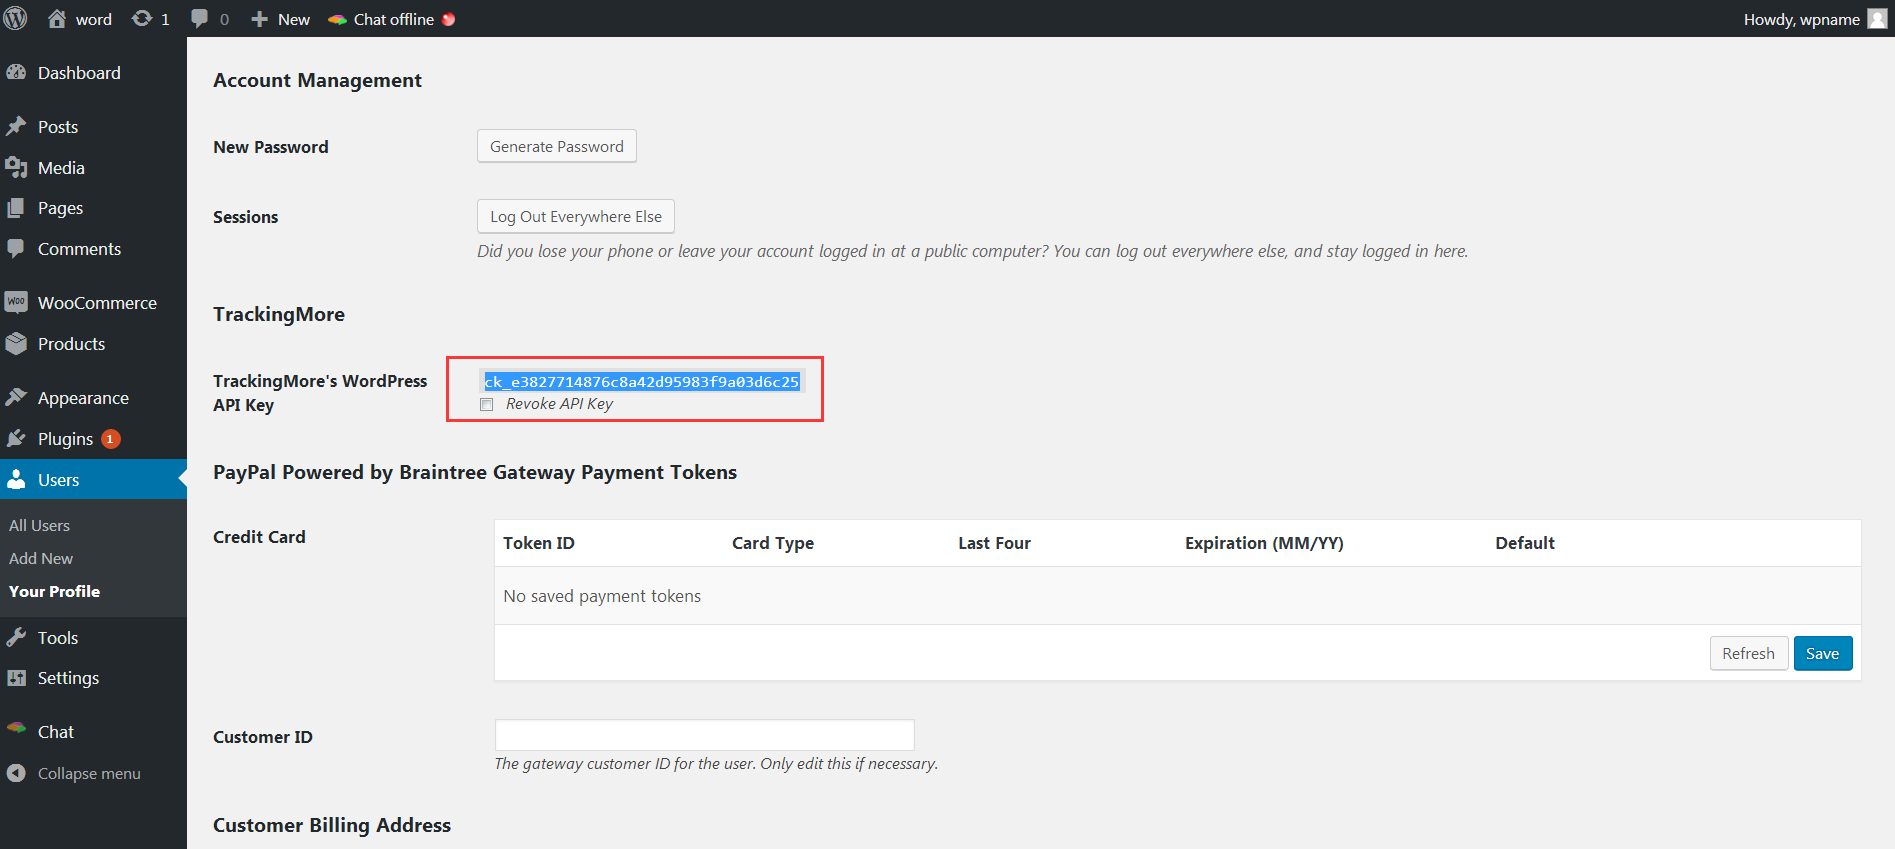Image resolution: width=1895 pixels, height=849 pixels.
Task: Tick the Revoke API Key checkbox
Action: tap(487, 405)
